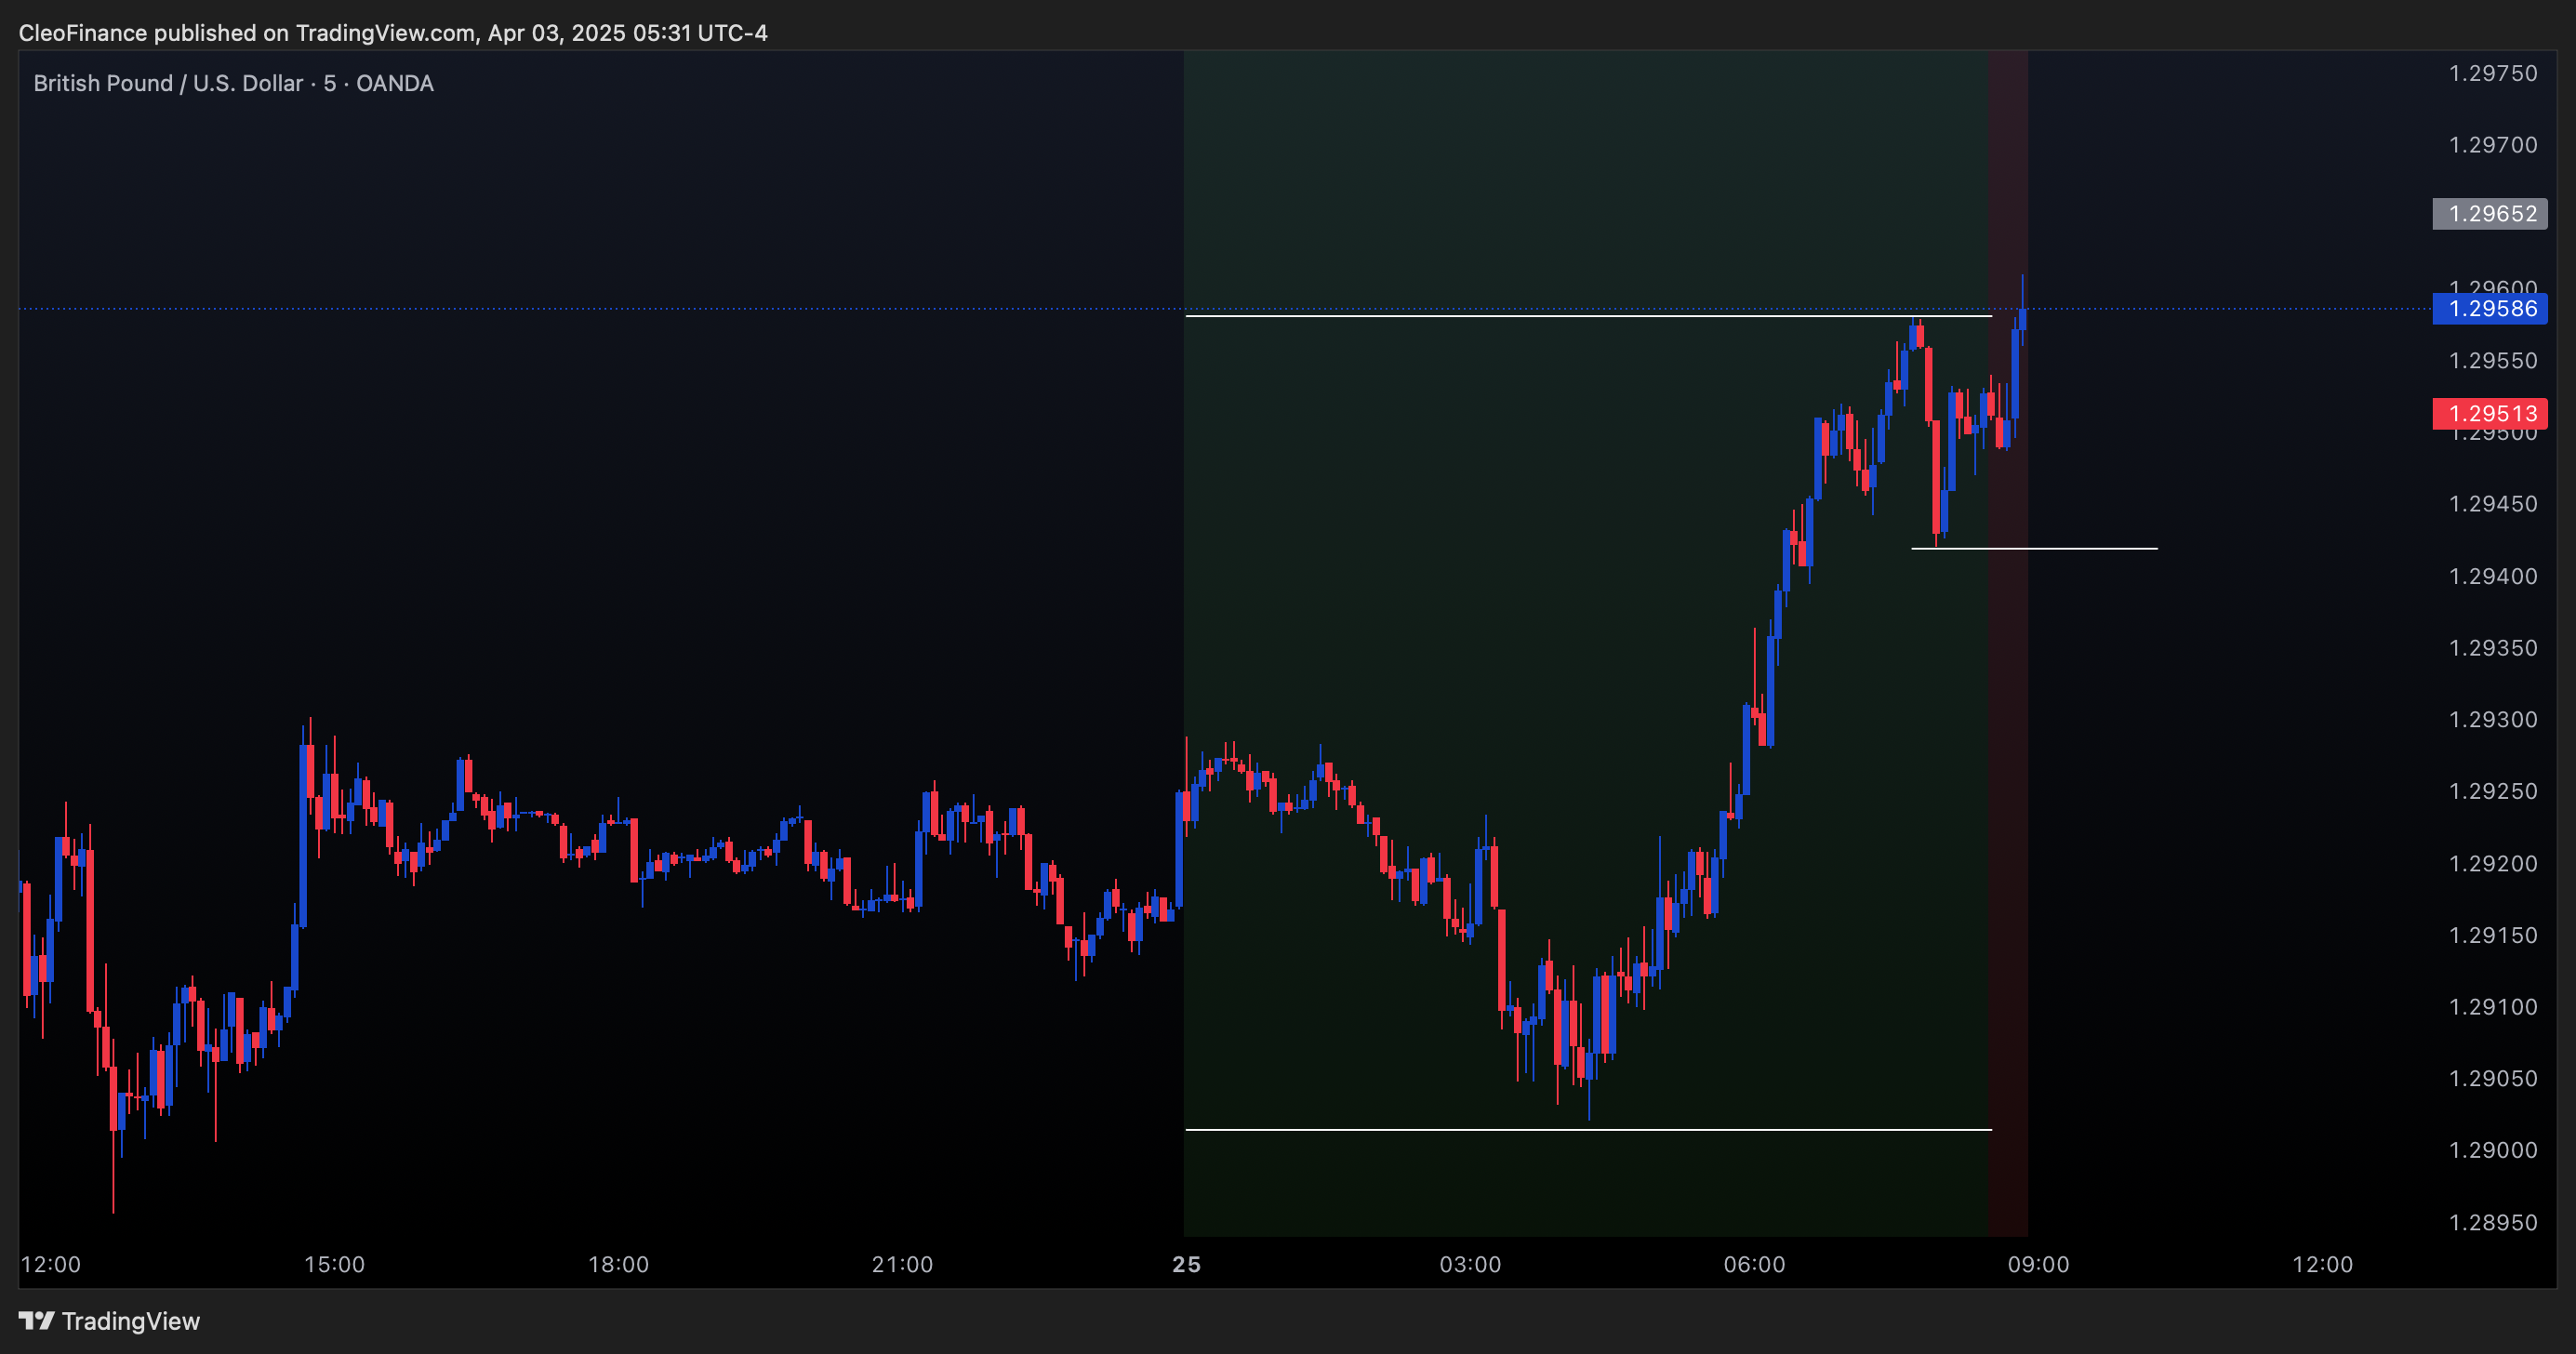Screen dimensions: 2576x1354
Task: Click the 06:00 time axis label
Action: [1754, 1265]
